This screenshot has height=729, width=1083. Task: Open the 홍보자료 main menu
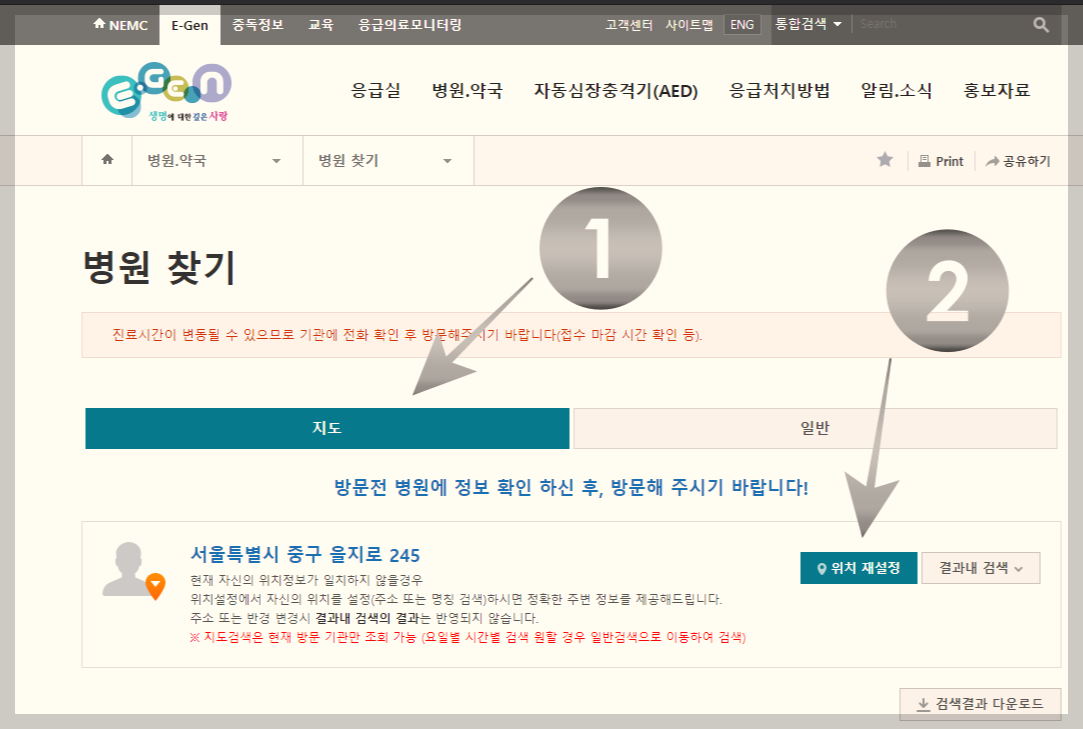997,91
